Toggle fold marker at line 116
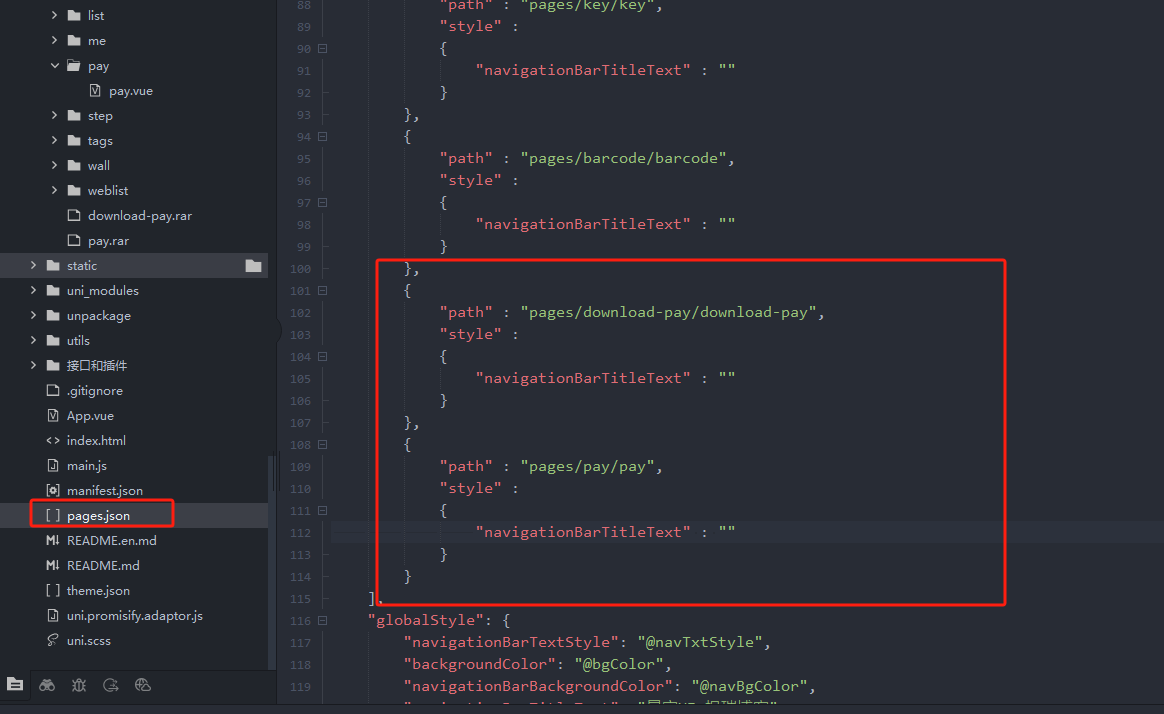Image resolution: width=1164 pixels, height=714 pixels. coord(322,621)
